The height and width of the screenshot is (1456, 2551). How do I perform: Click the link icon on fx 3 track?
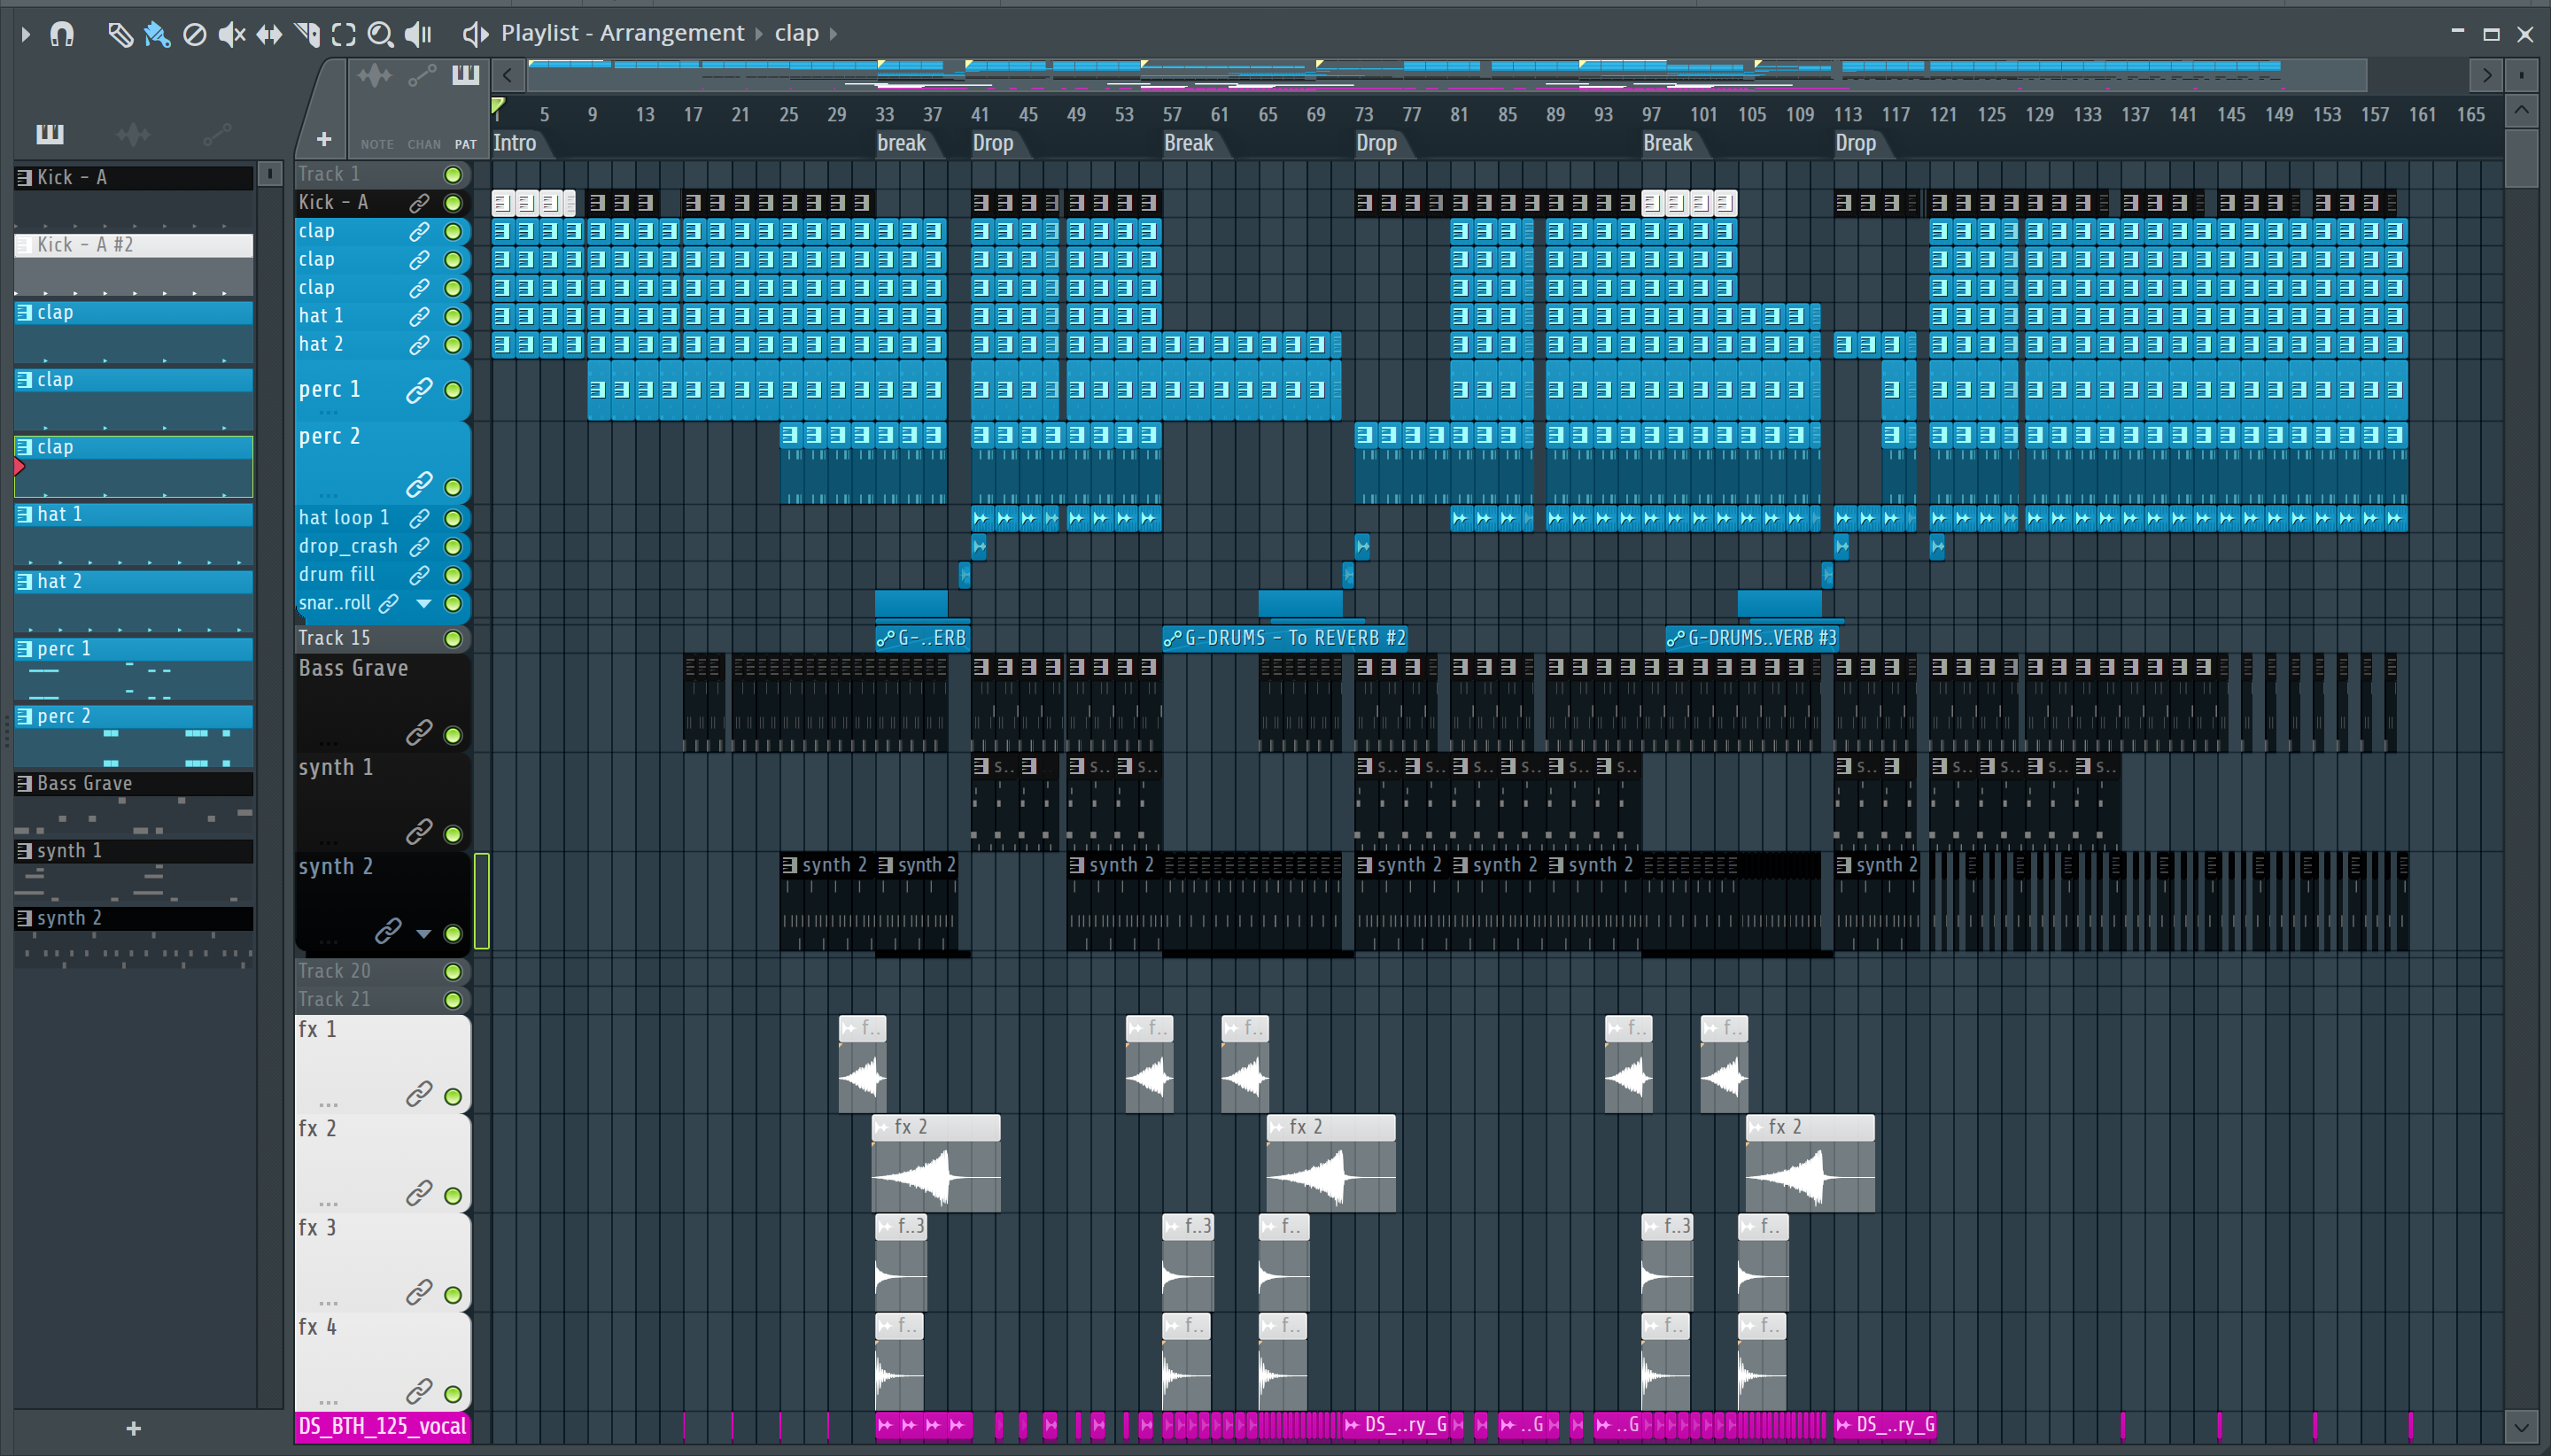click(419, 1292)
